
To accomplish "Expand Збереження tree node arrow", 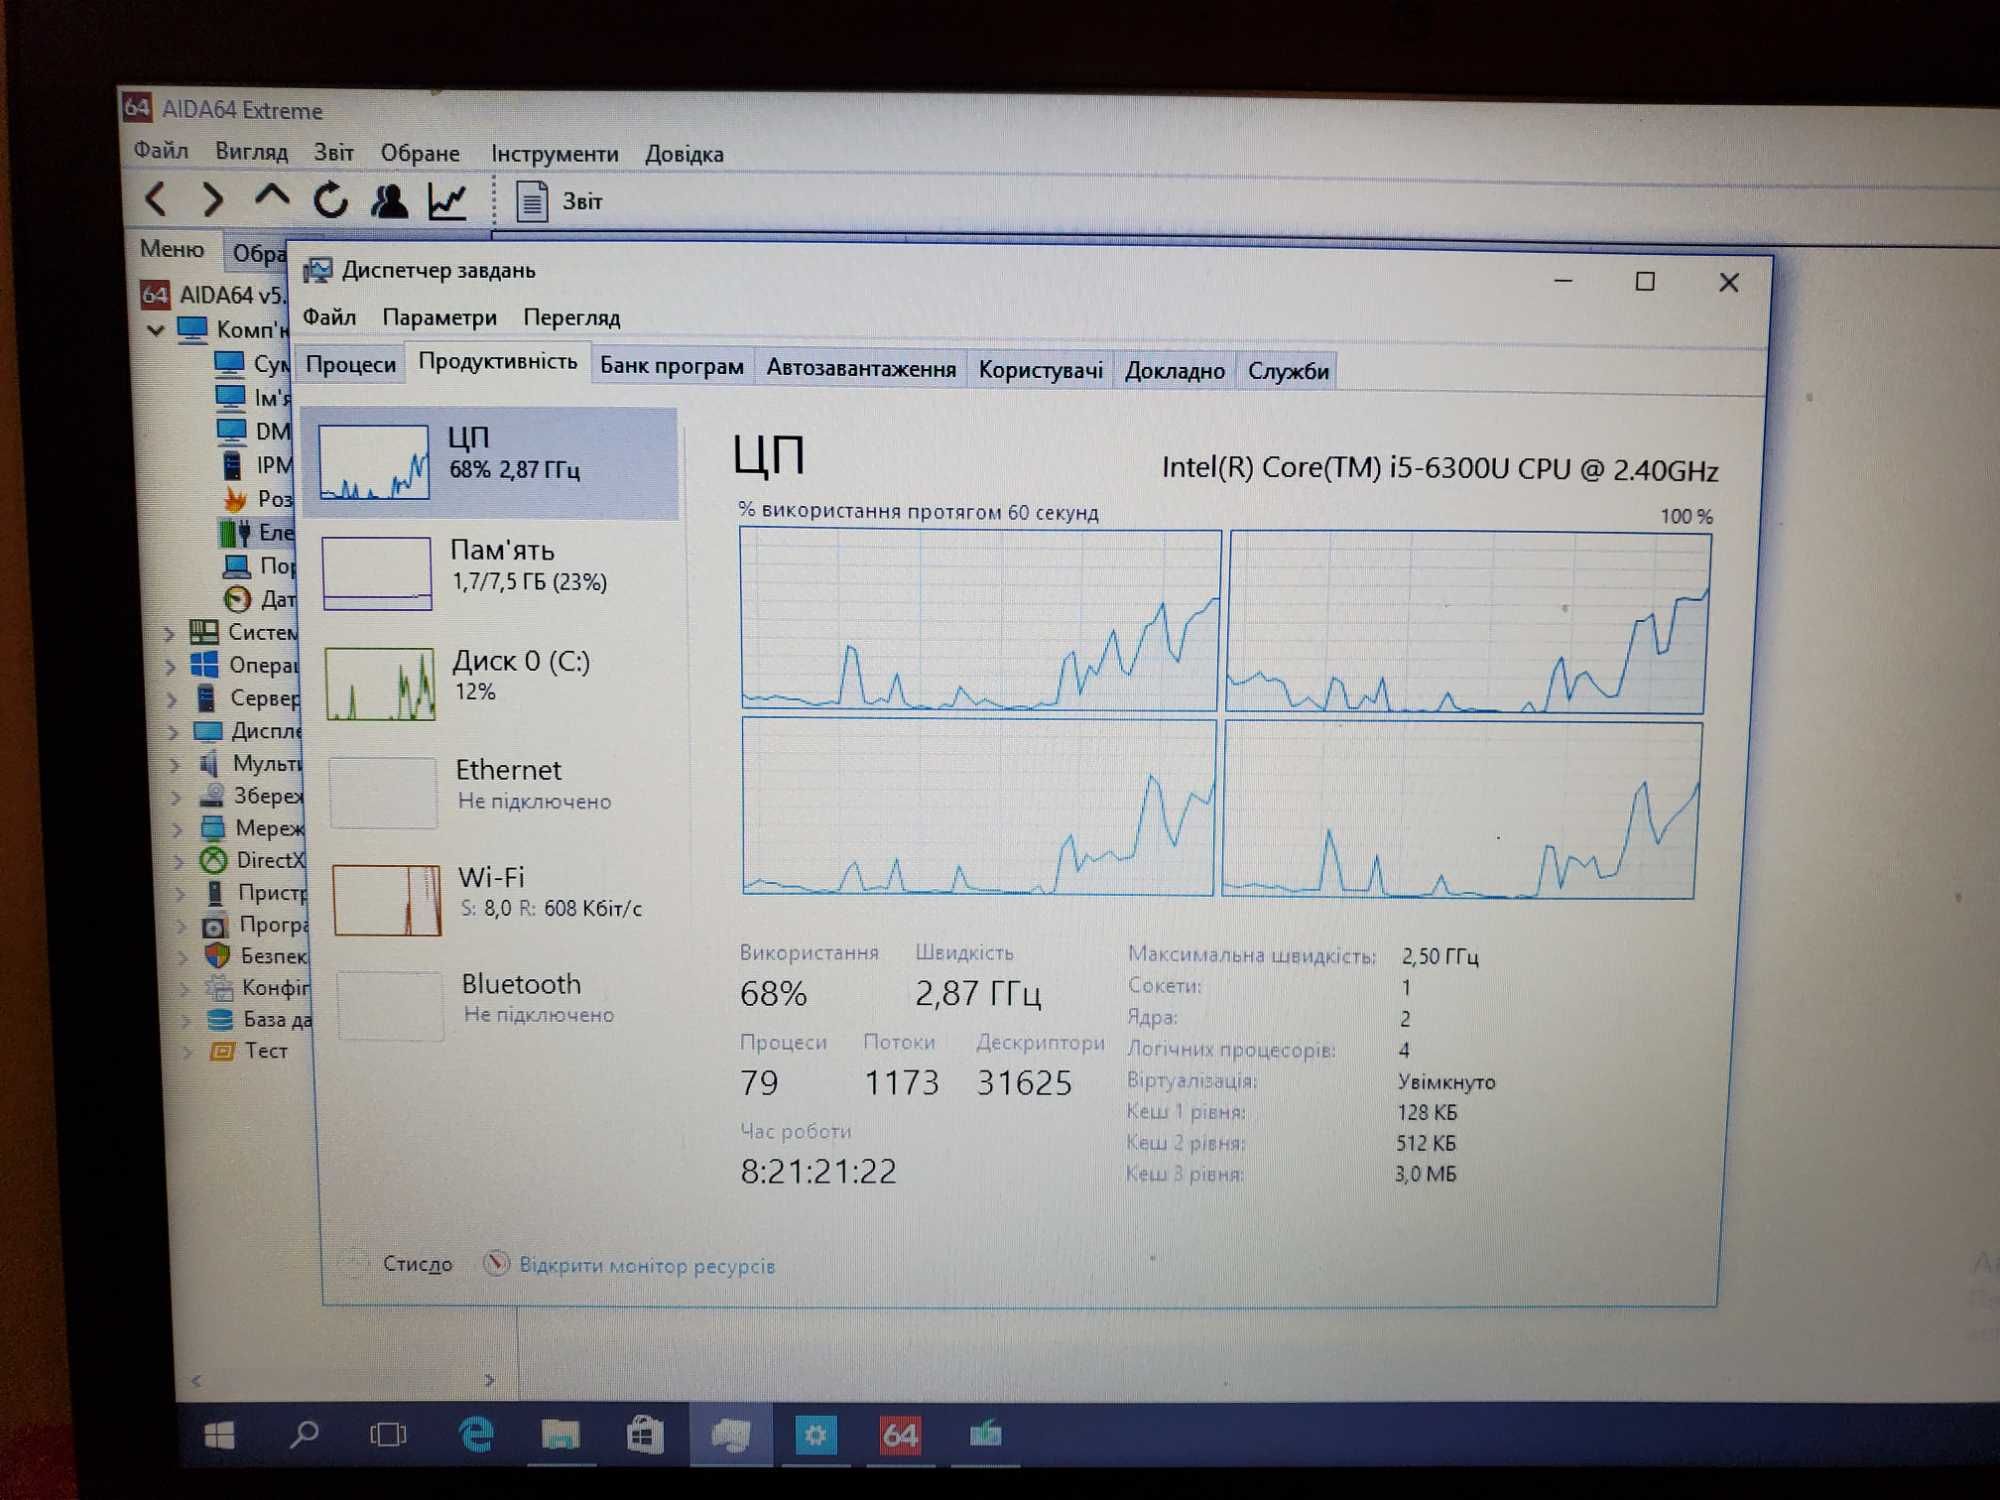I will coord(176,797).
